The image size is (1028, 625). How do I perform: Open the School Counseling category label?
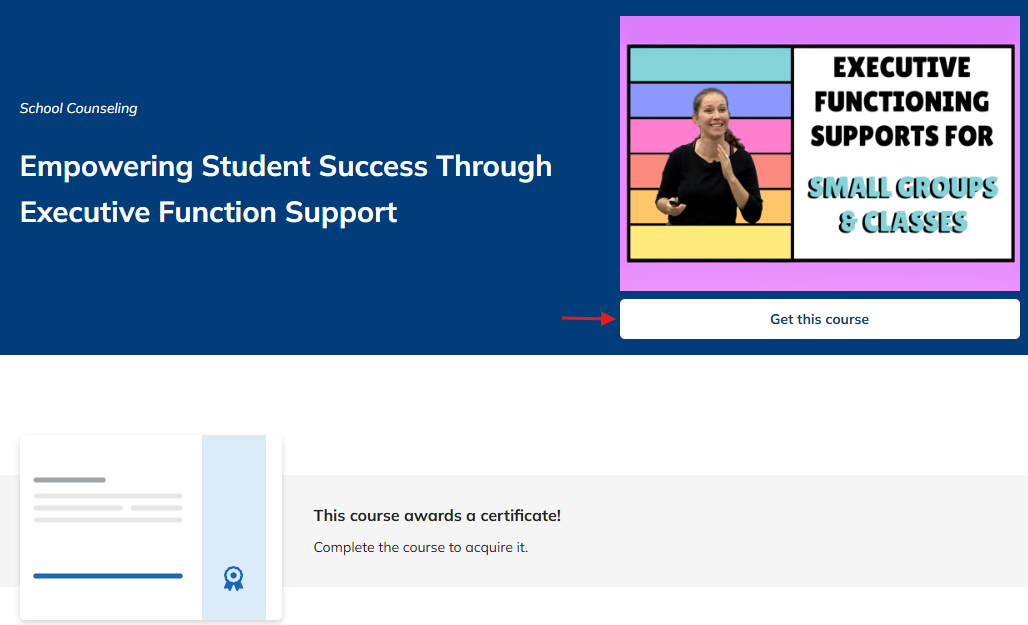click(79, 108)
